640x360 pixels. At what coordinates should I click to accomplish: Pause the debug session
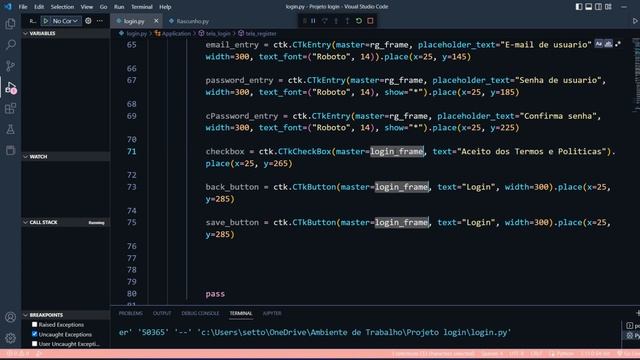(313, 21)
